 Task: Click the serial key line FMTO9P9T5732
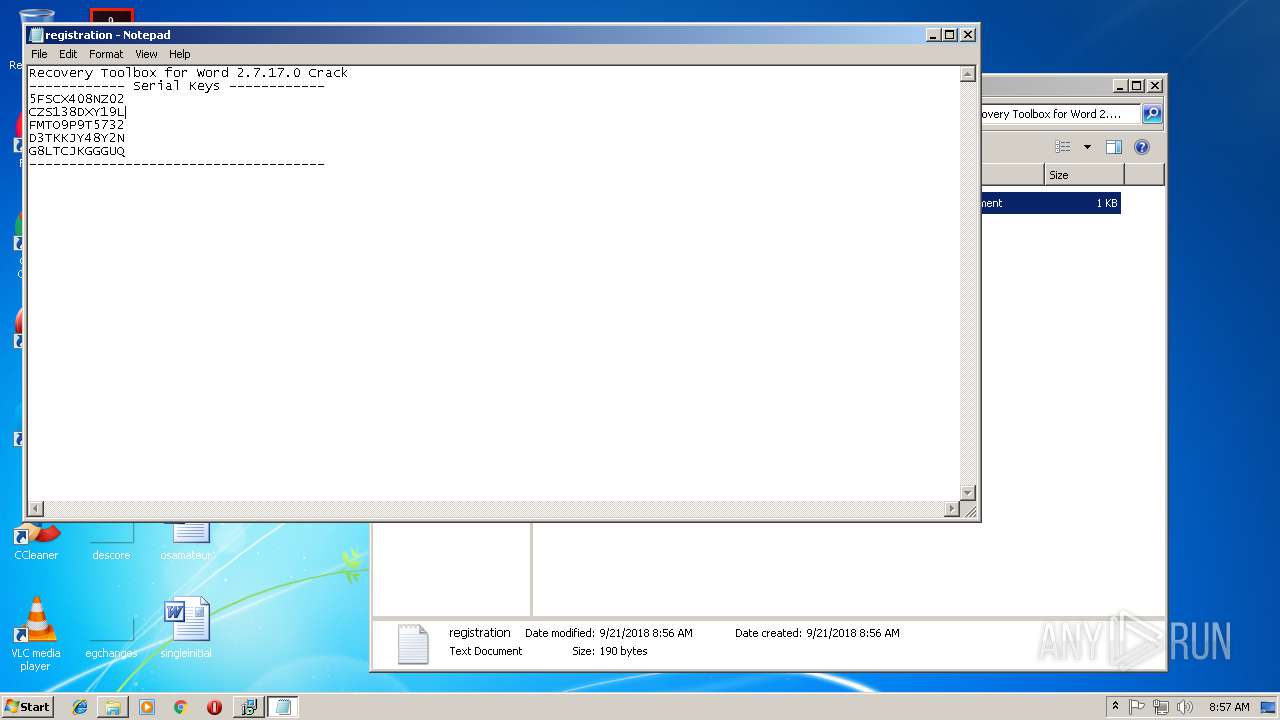coord(77,125)
